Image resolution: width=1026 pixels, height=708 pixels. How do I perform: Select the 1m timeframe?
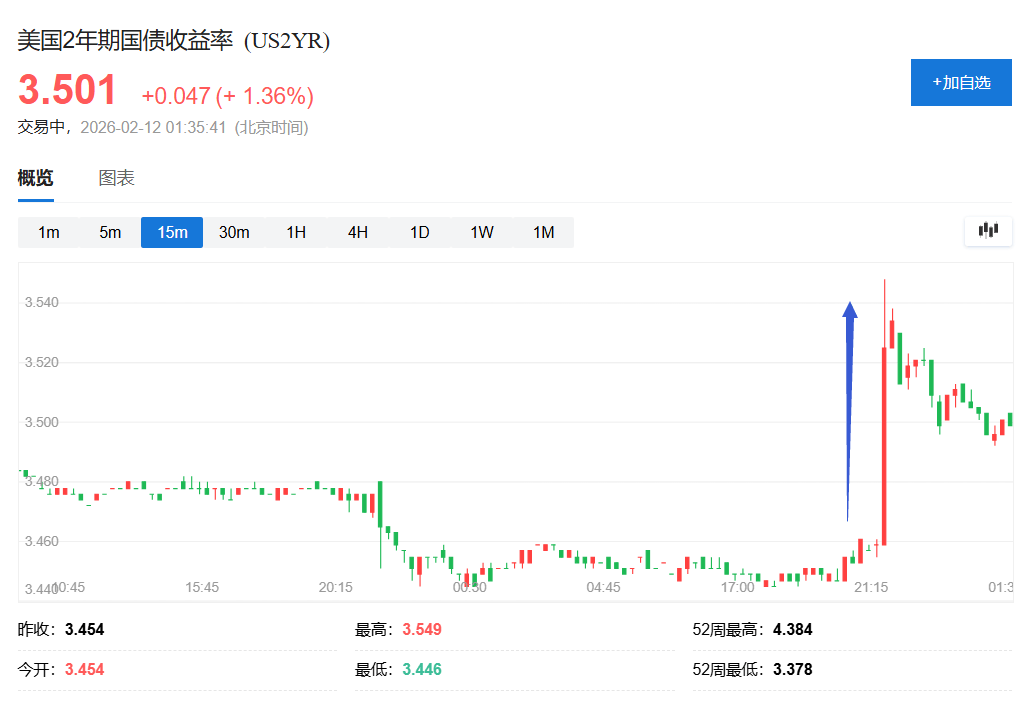[x=49, y=232]
